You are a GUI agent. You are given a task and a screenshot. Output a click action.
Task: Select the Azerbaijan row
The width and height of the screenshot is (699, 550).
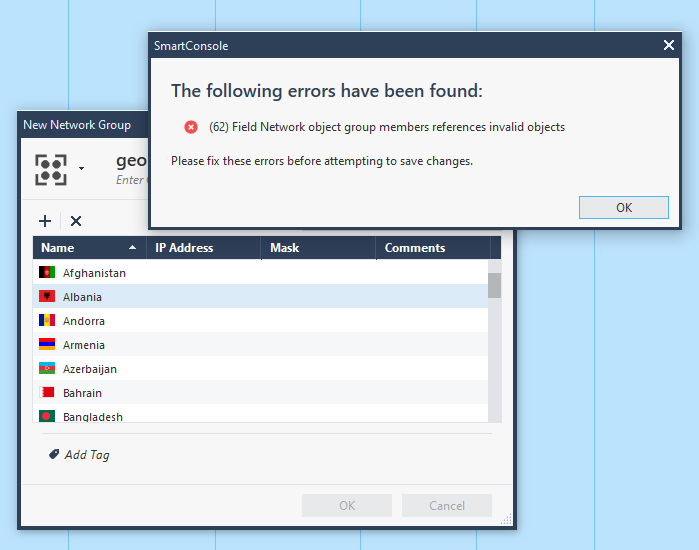point(261,369)
